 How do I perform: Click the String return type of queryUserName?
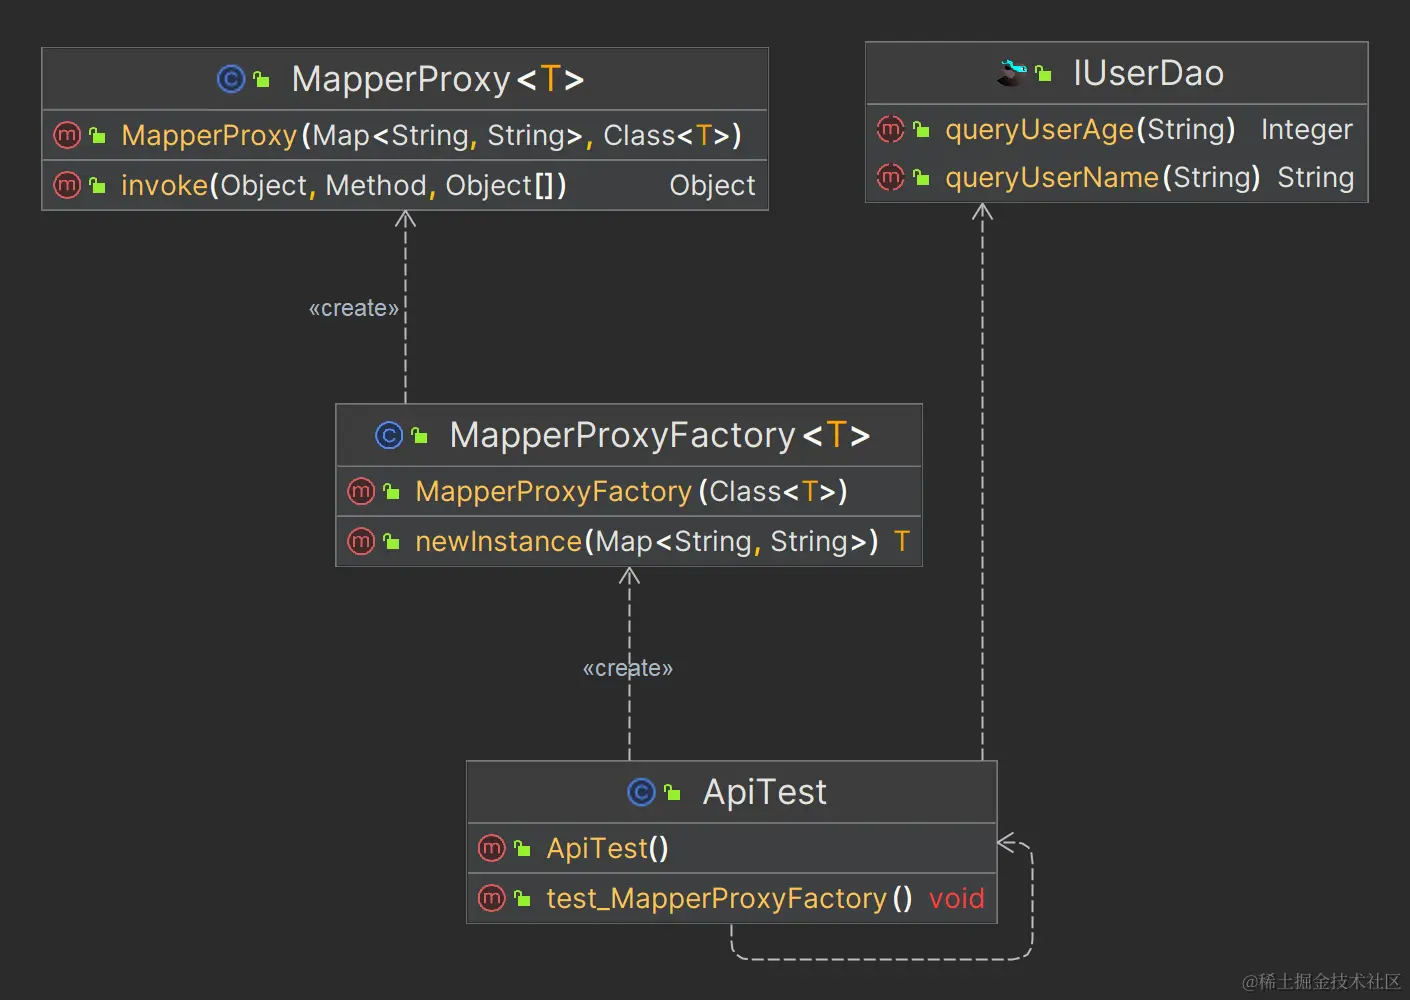click(x=1315, y=178)
